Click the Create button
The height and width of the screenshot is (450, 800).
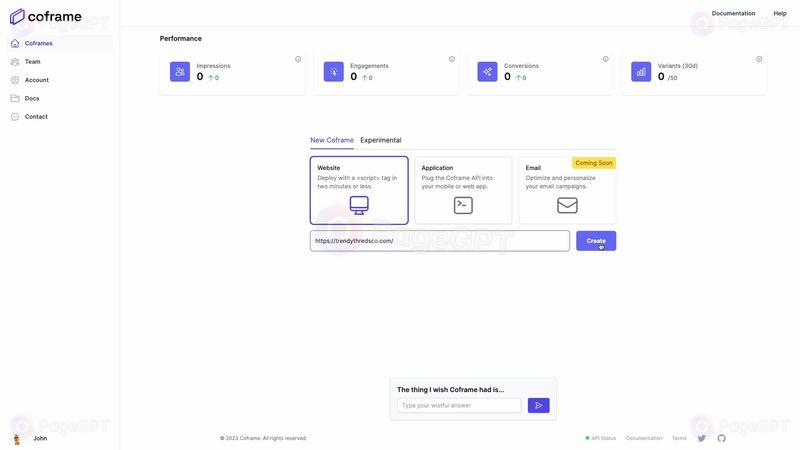tap(596, 241)
